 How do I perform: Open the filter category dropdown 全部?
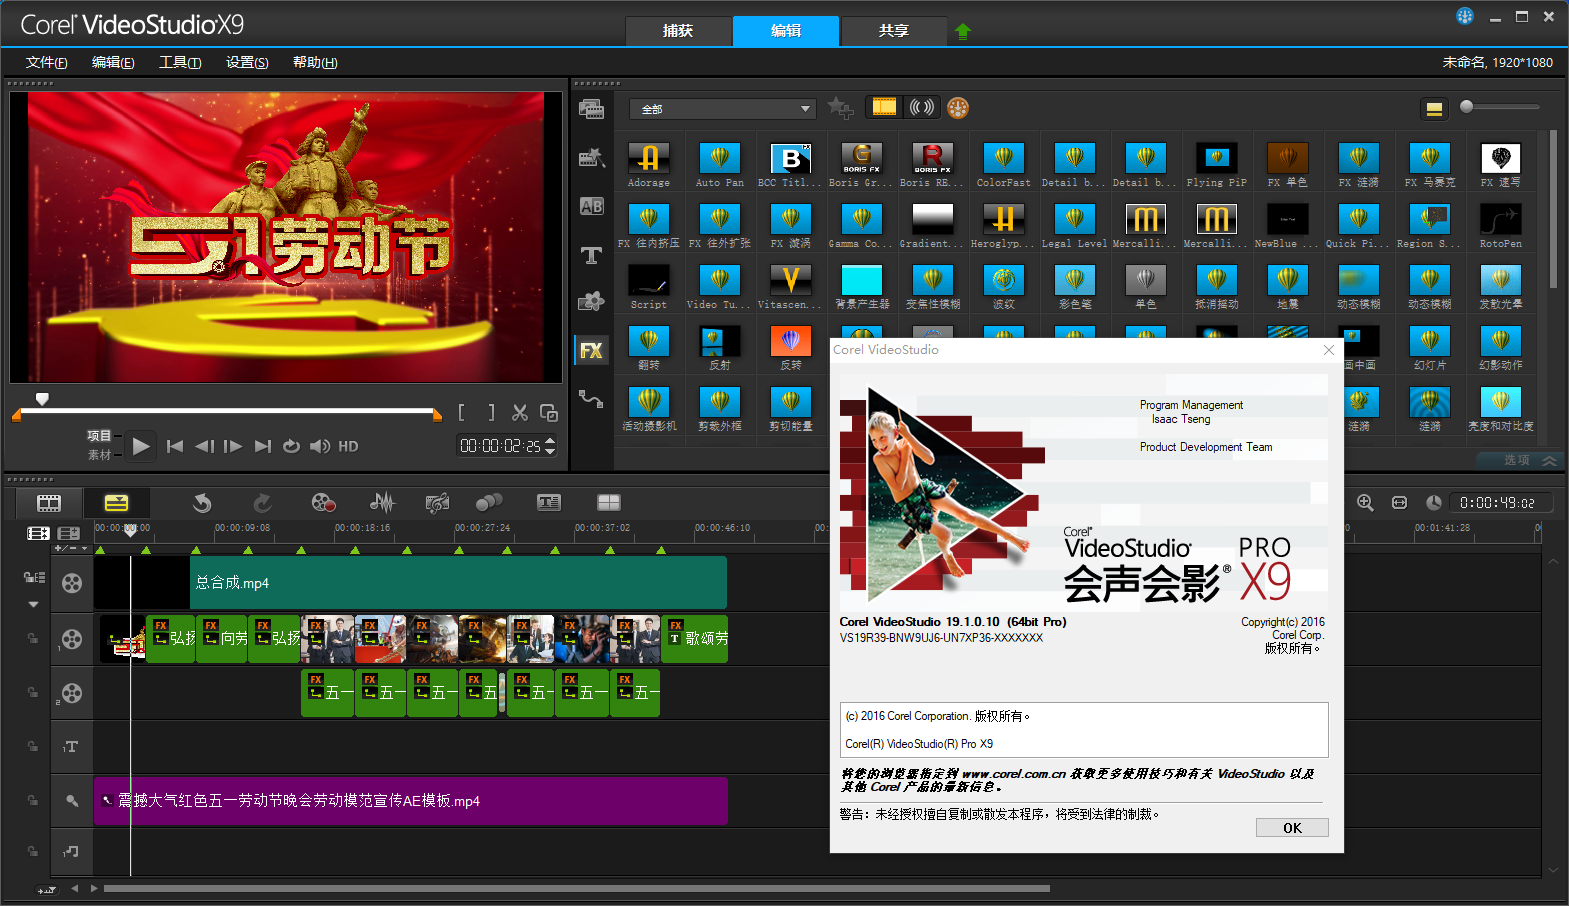click(x=722, y=109)
